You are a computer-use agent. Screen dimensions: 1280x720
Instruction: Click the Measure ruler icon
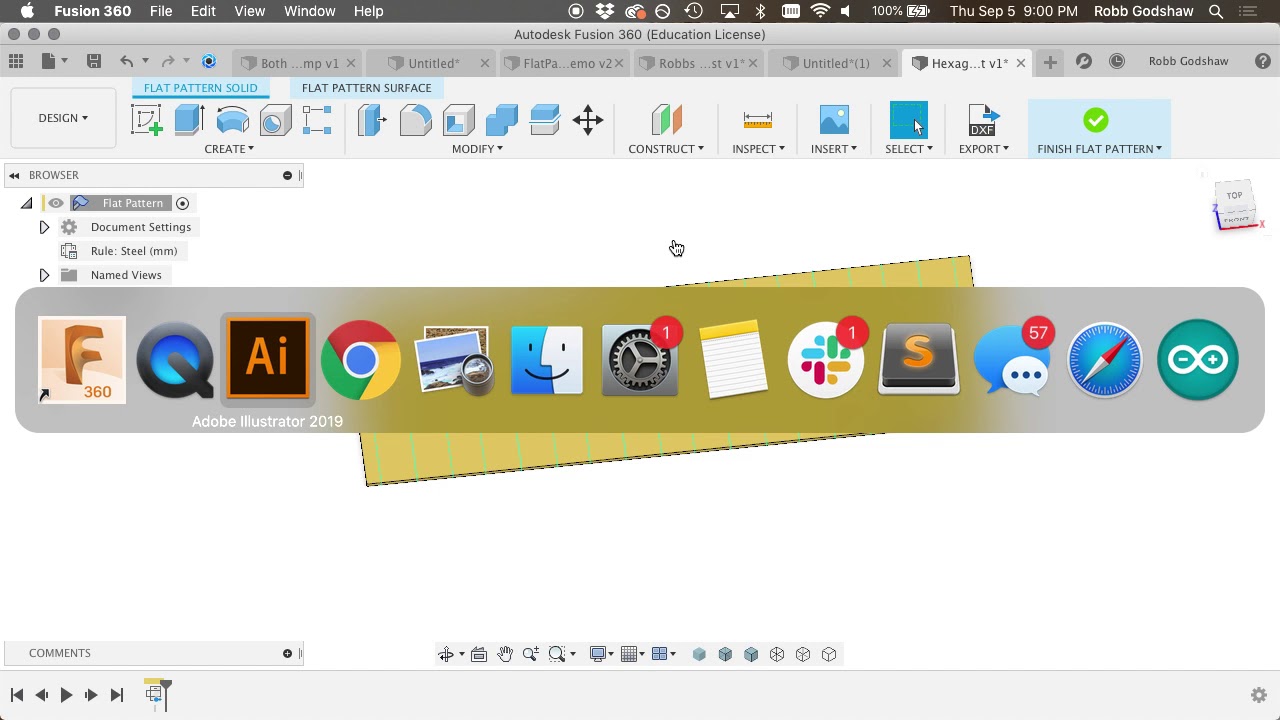(x=758, y=121)
